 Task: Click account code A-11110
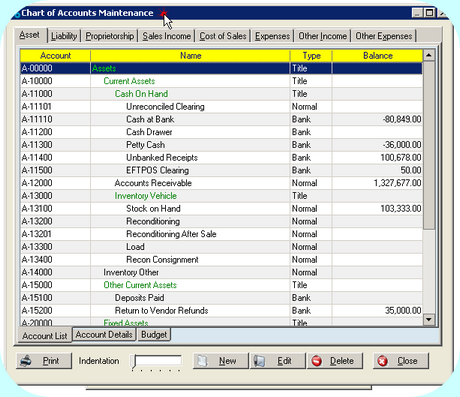[x=37, y=119]
